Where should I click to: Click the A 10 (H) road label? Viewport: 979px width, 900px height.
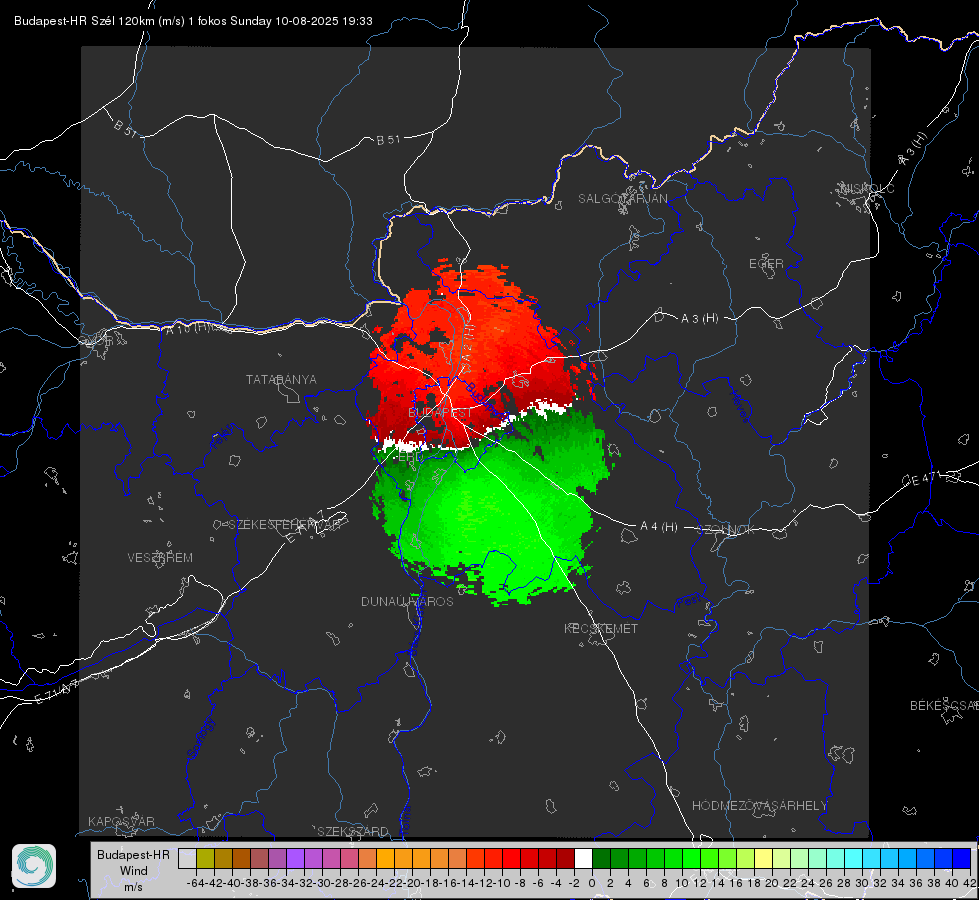187,327
